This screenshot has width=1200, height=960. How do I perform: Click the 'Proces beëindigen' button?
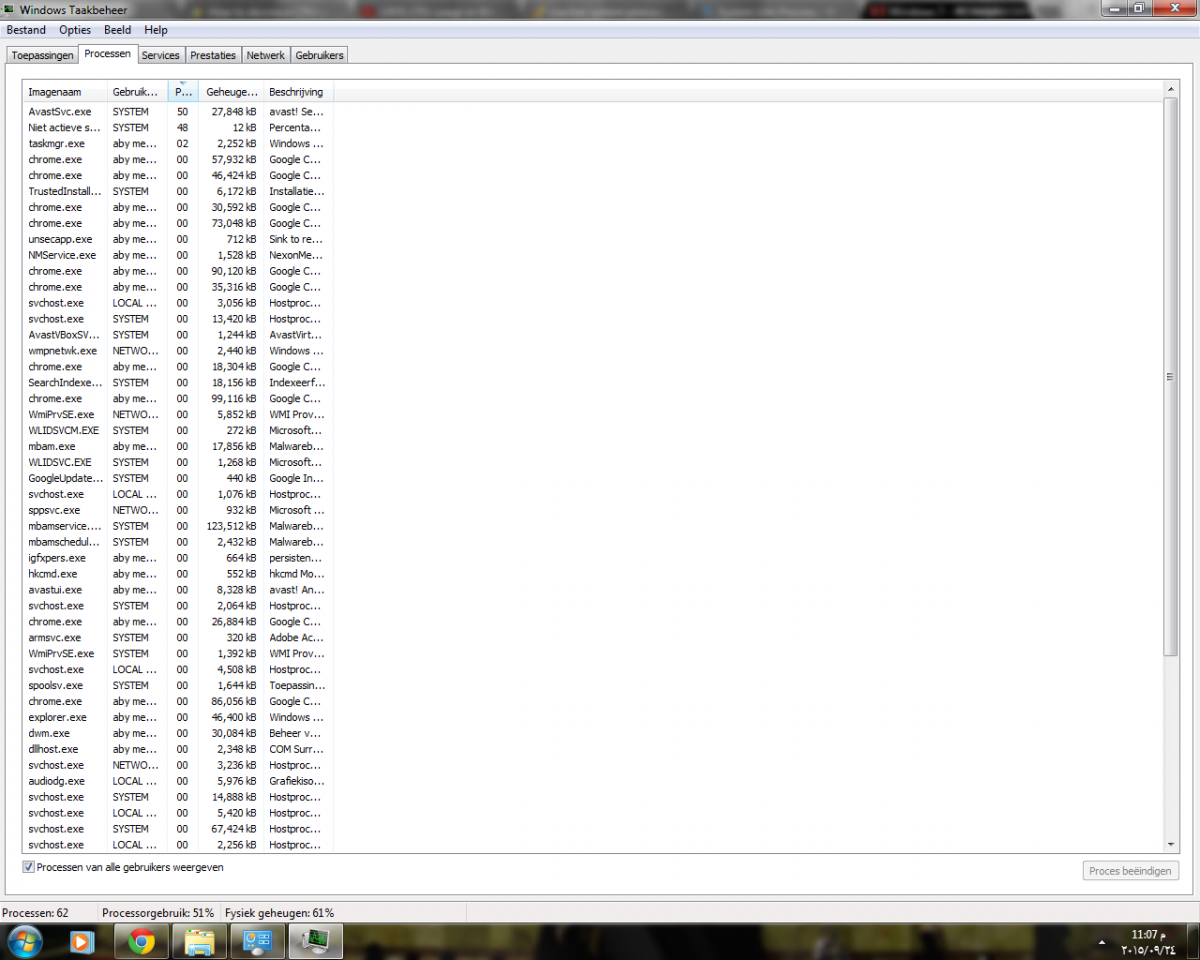[x=1130, y=871]
